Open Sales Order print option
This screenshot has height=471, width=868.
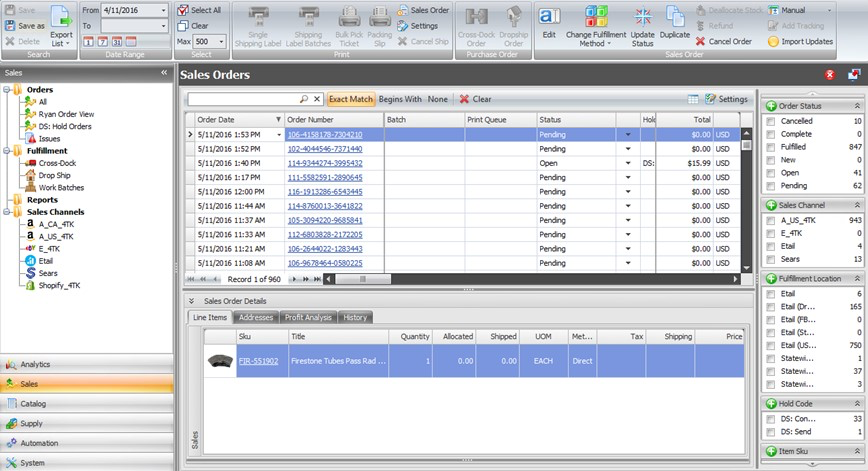tap(423, 10)
